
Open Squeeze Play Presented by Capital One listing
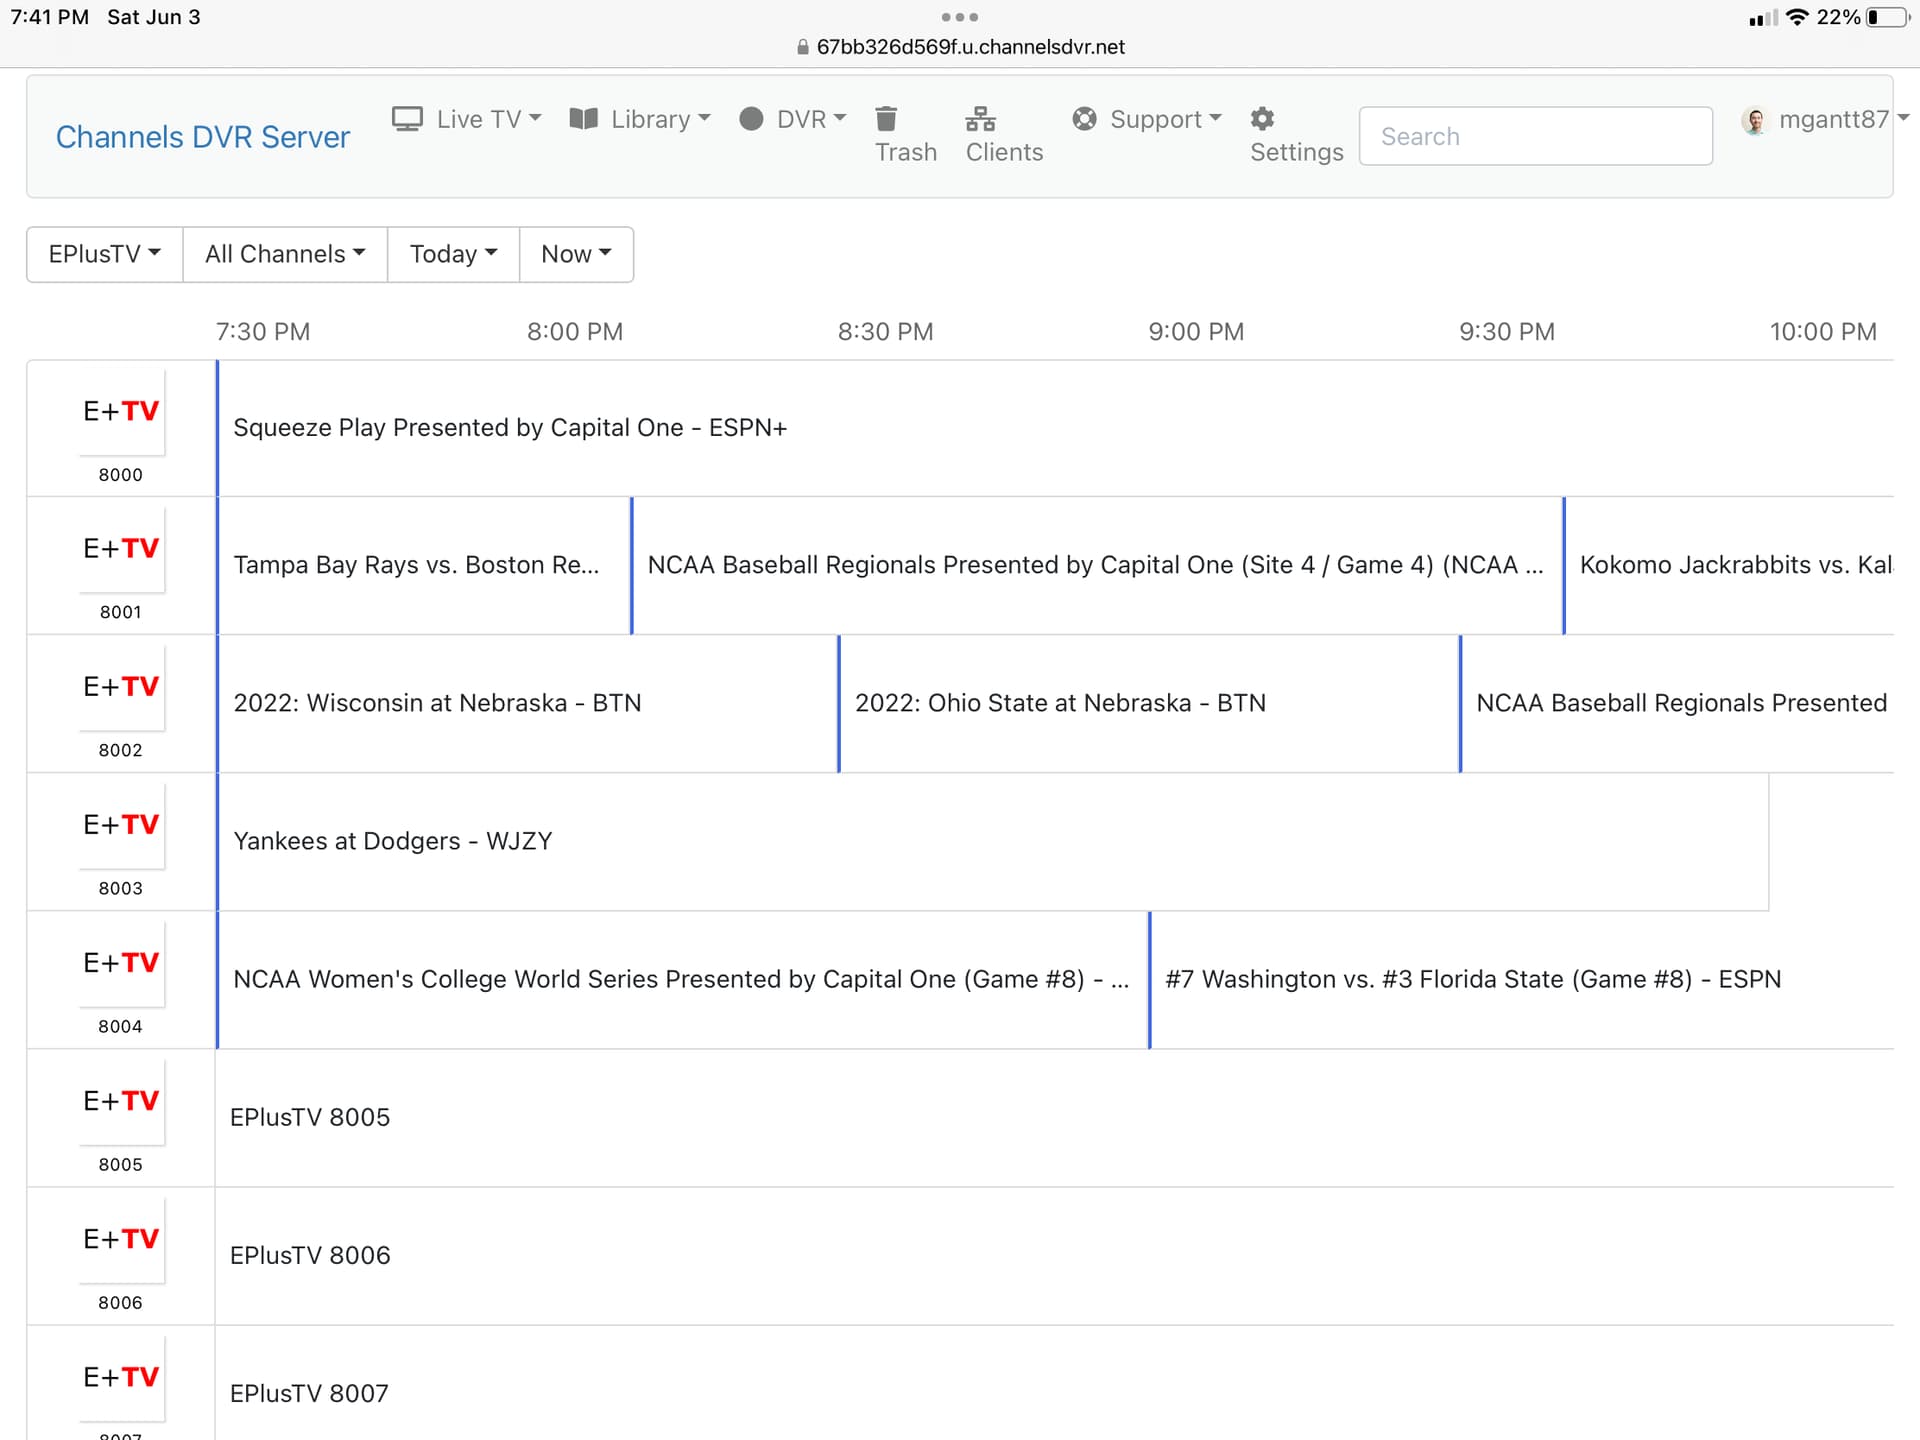pos(510,428)
